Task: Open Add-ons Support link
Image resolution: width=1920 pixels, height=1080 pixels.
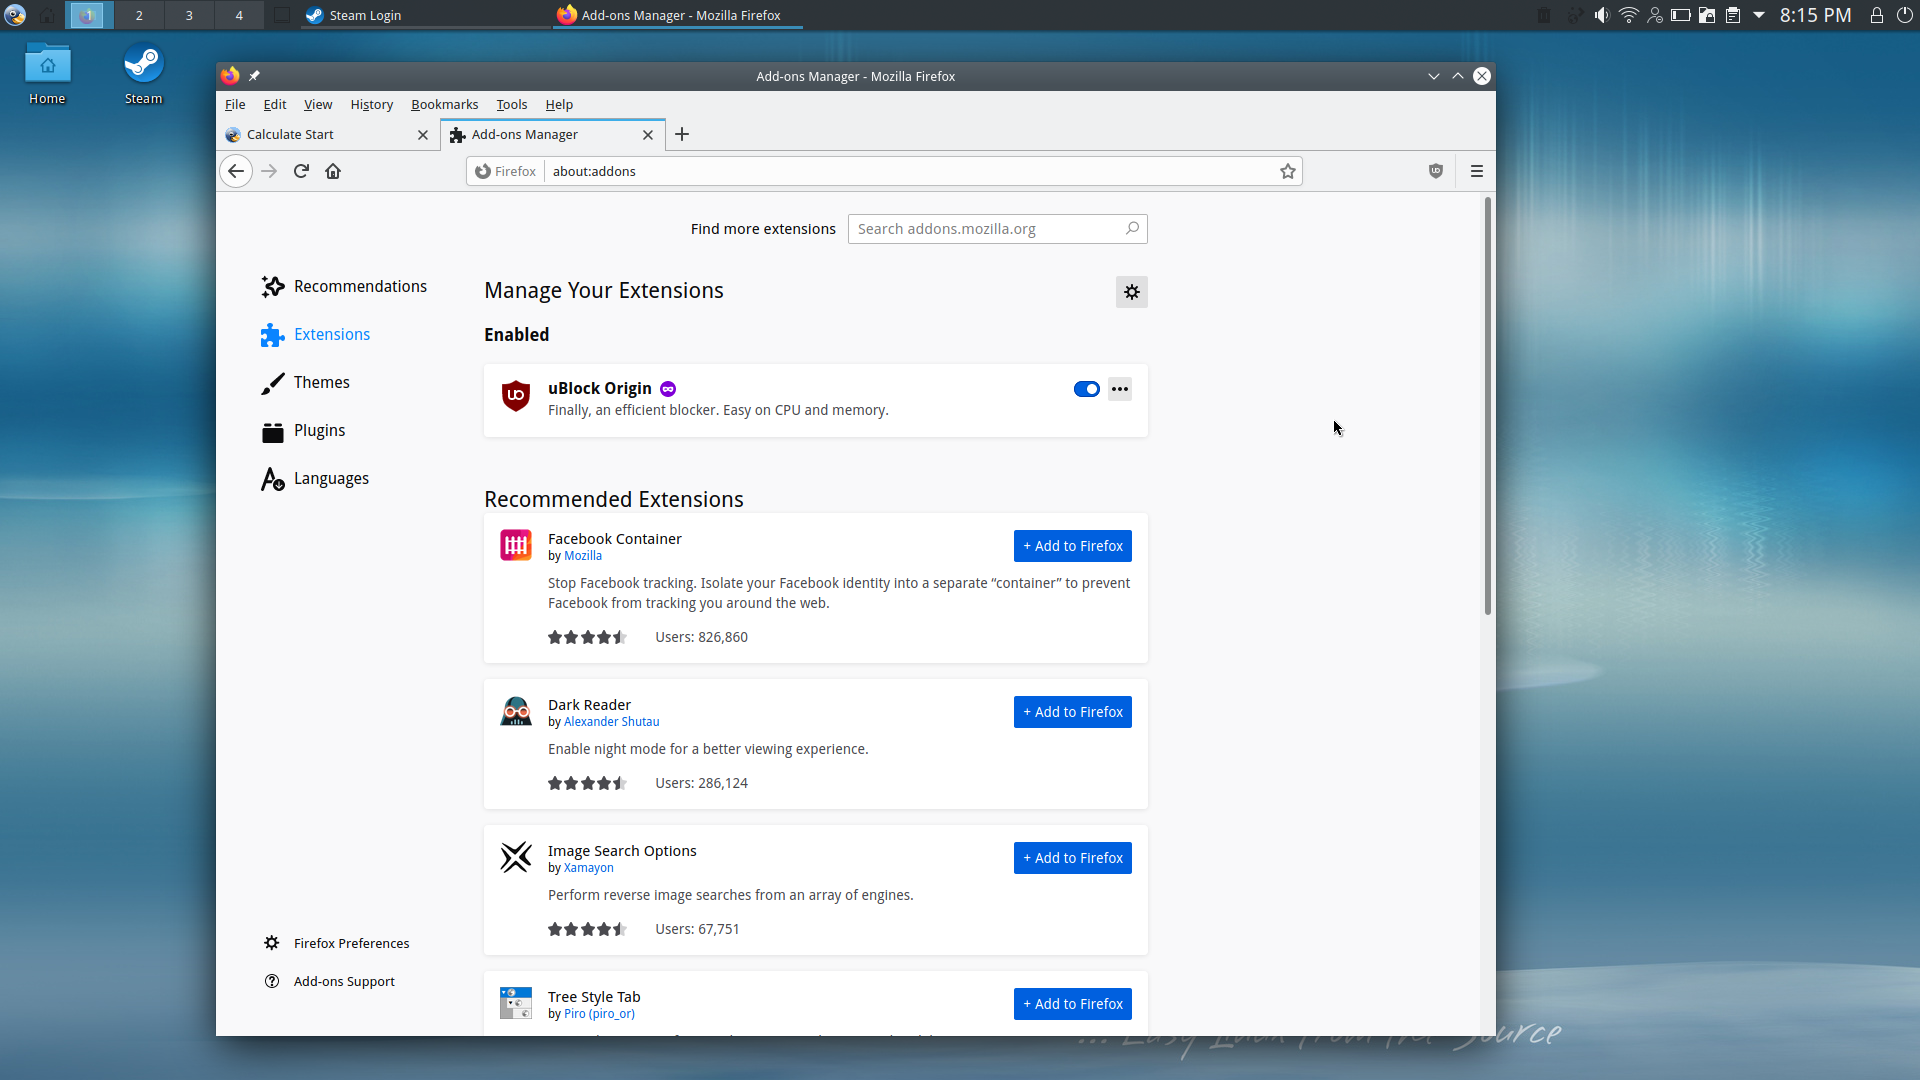Action: click(329, 981)
